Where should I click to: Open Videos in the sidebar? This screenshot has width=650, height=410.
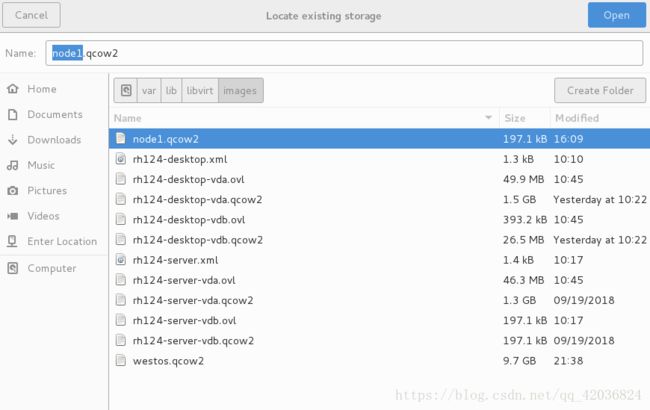coord(54,216)
